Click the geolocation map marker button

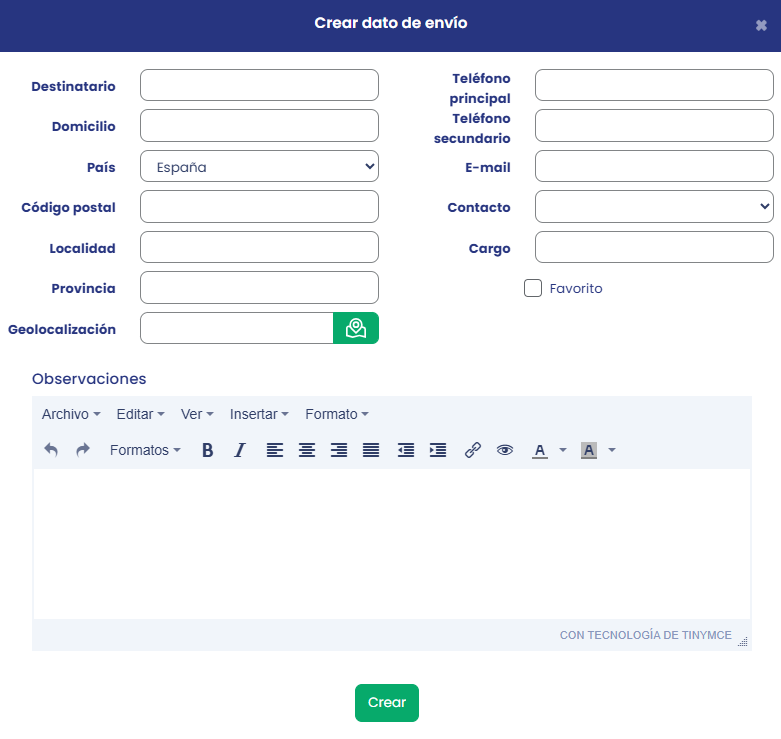tap(356, 328)
